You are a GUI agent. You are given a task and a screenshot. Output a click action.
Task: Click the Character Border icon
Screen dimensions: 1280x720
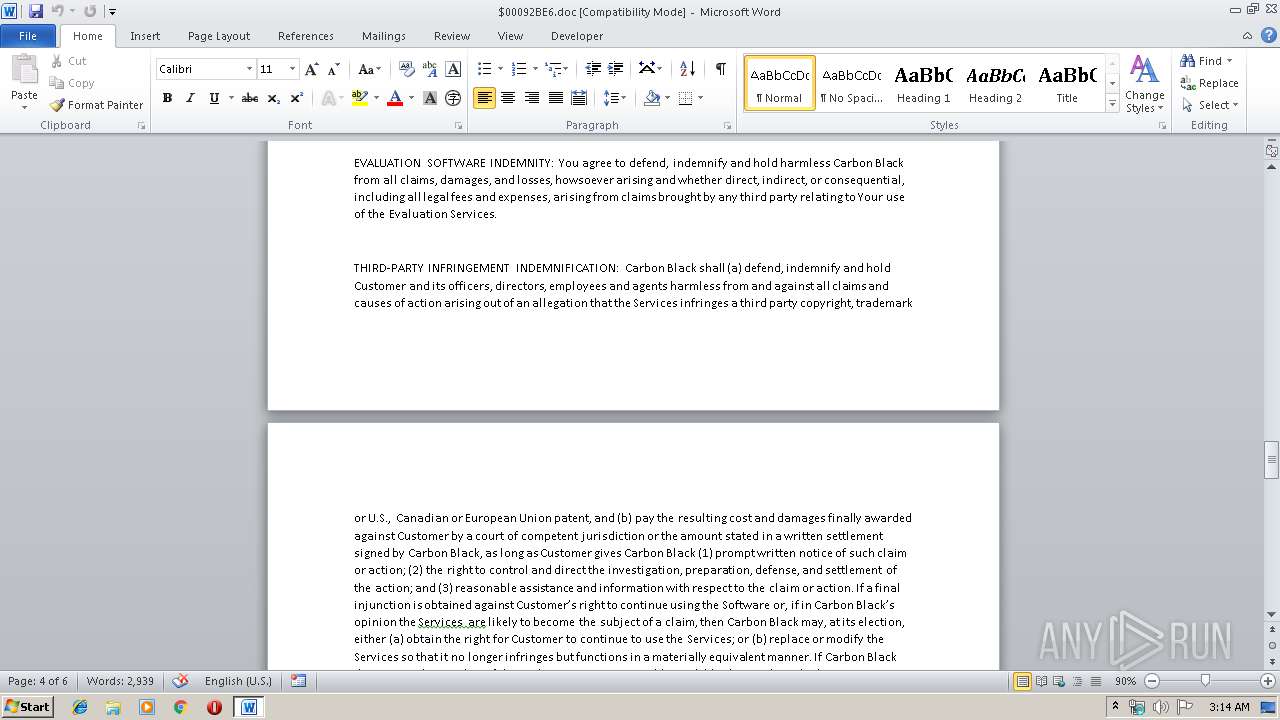(453, 69)
